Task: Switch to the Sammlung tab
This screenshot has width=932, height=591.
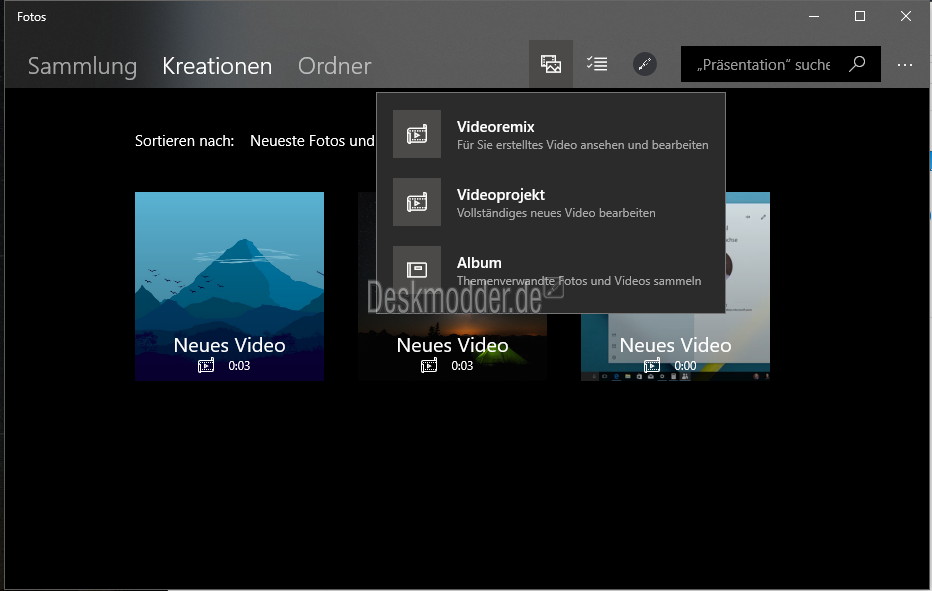Action: pos(82,66)
